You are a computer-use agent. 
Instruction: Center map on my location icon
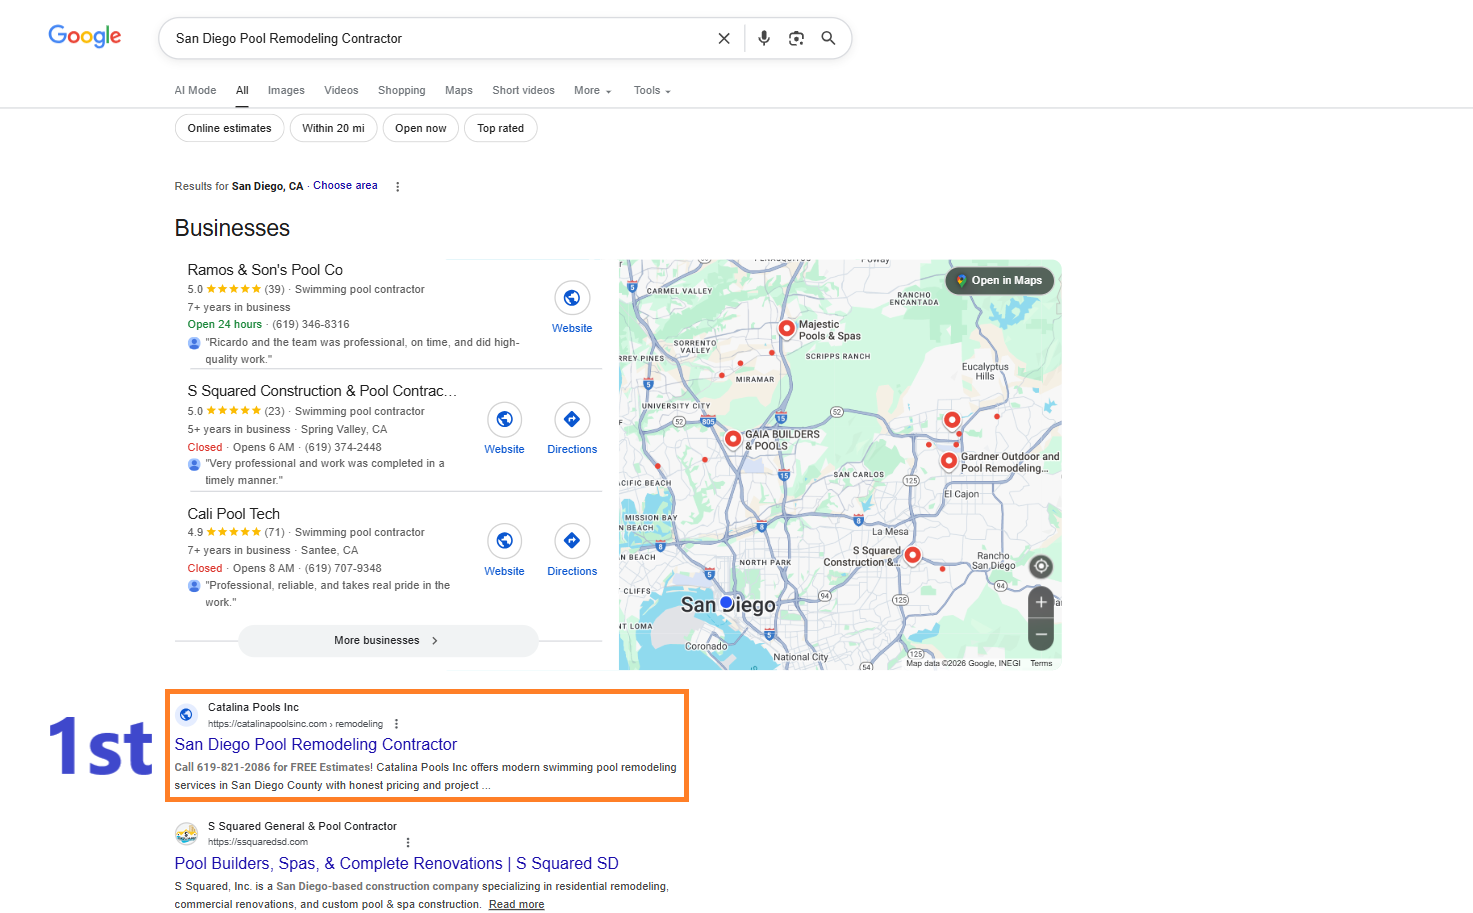pos(1041,566)
